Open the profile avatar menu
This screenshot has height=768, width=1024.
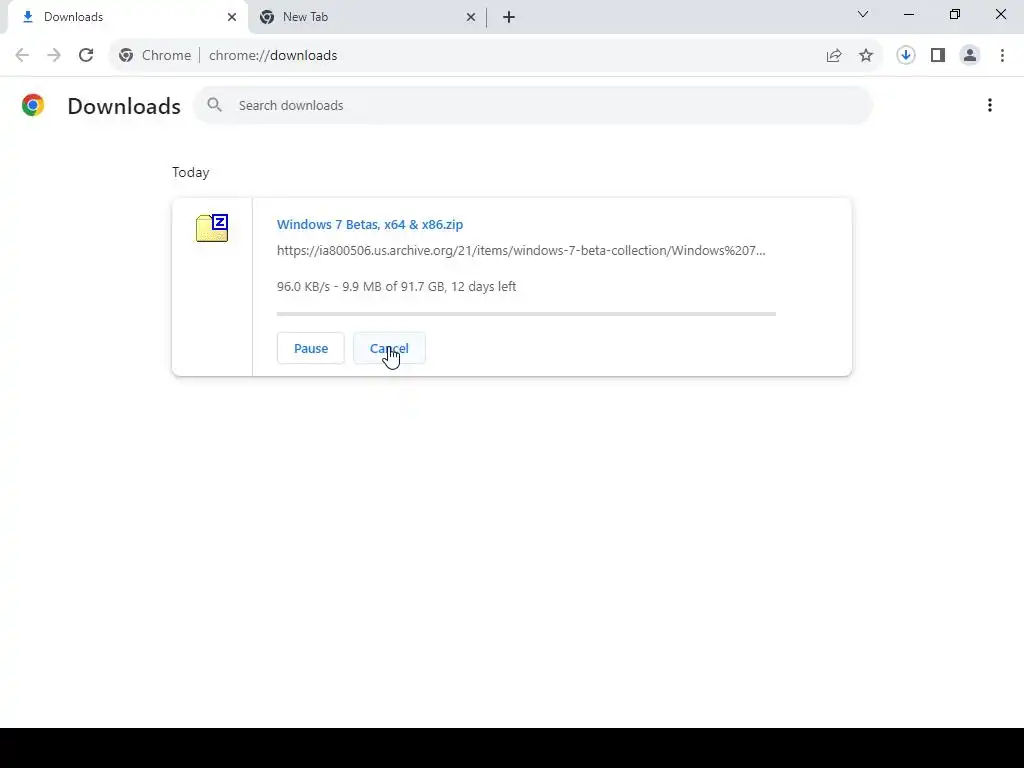coord(970,56)
